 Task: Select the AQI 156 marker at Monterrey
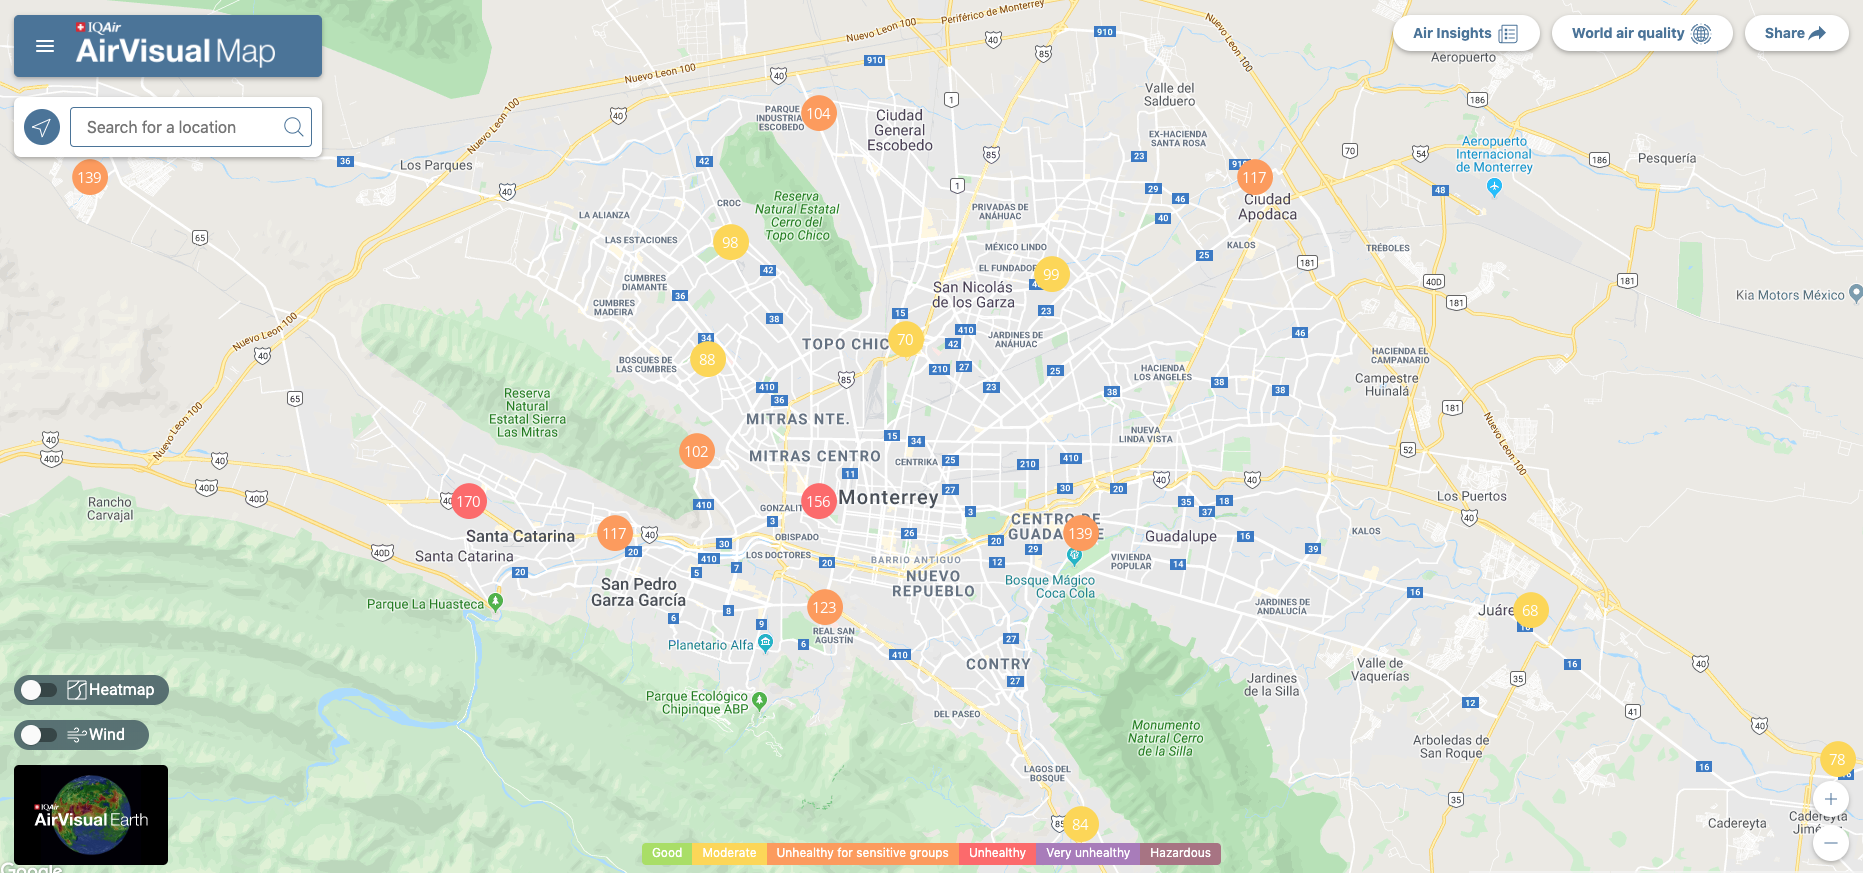tap(819, 502)
